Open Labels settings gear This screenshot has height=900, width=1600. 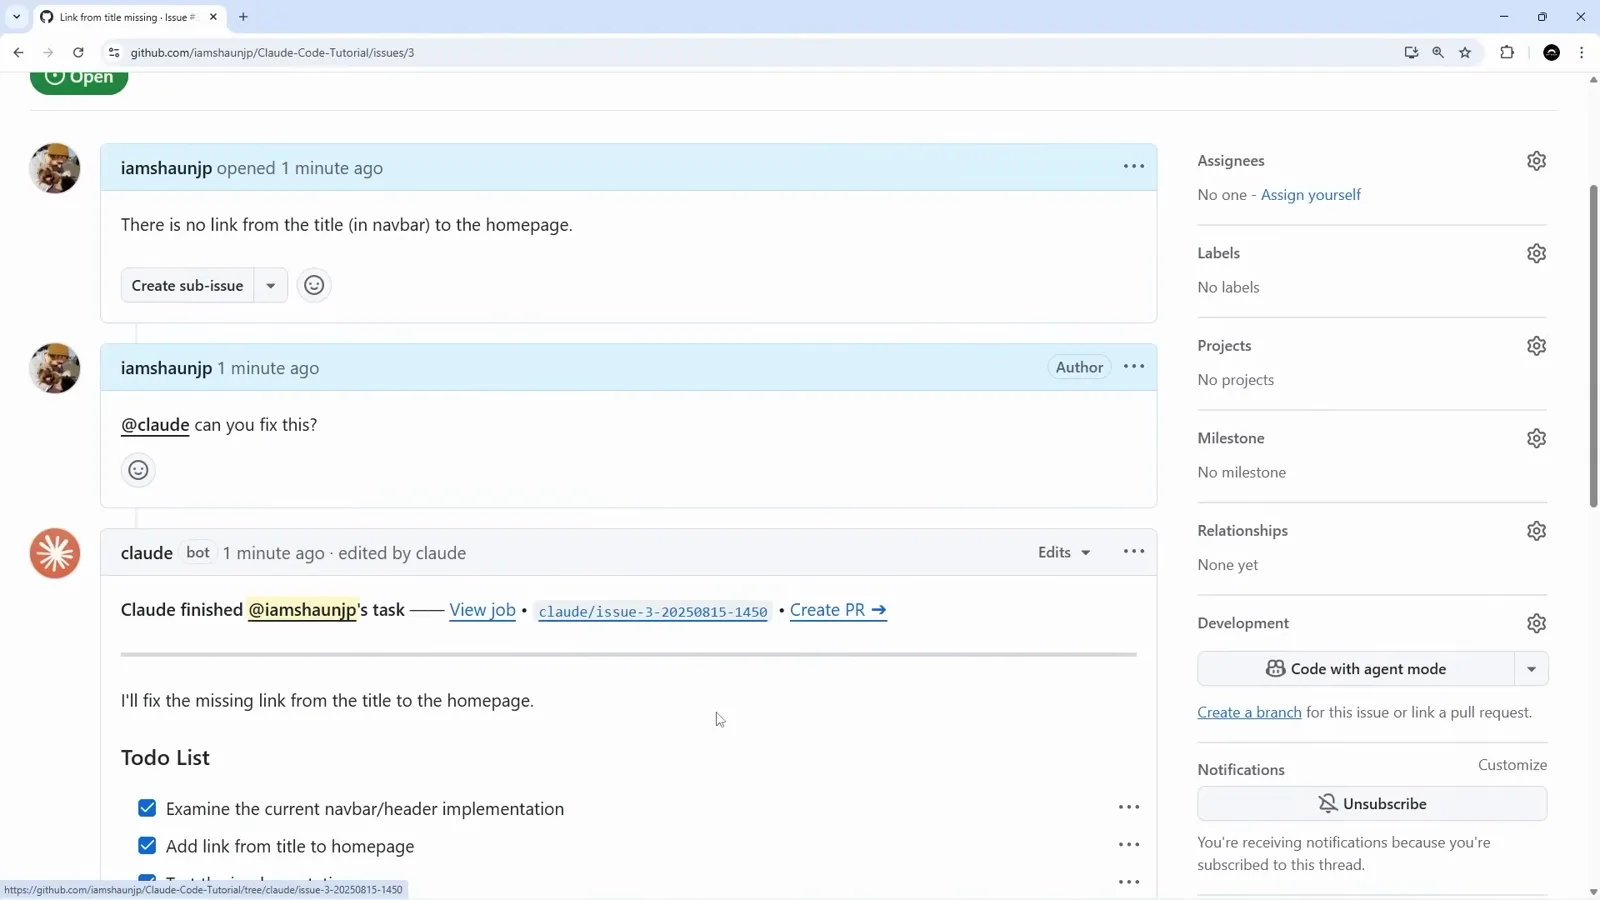[x=1536, y=253]
